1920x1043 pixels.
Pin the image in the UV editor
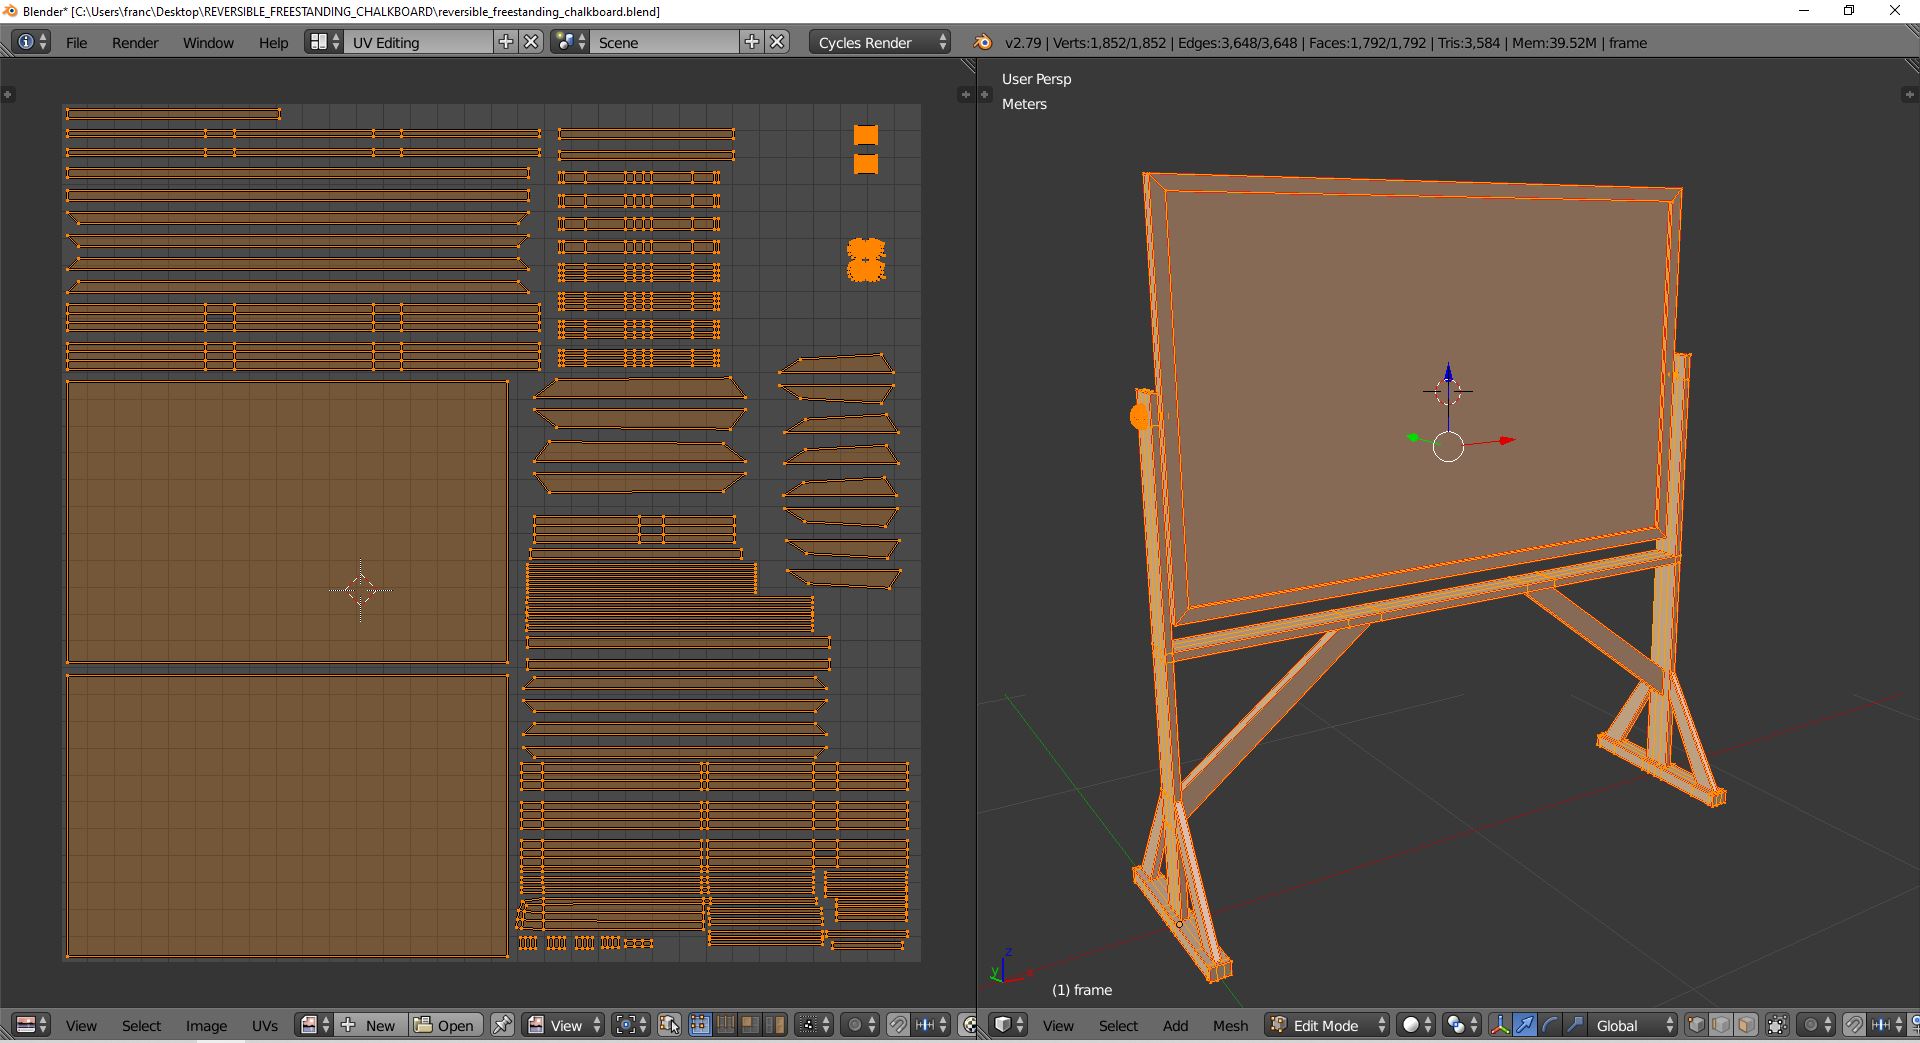pos(502,1025)
